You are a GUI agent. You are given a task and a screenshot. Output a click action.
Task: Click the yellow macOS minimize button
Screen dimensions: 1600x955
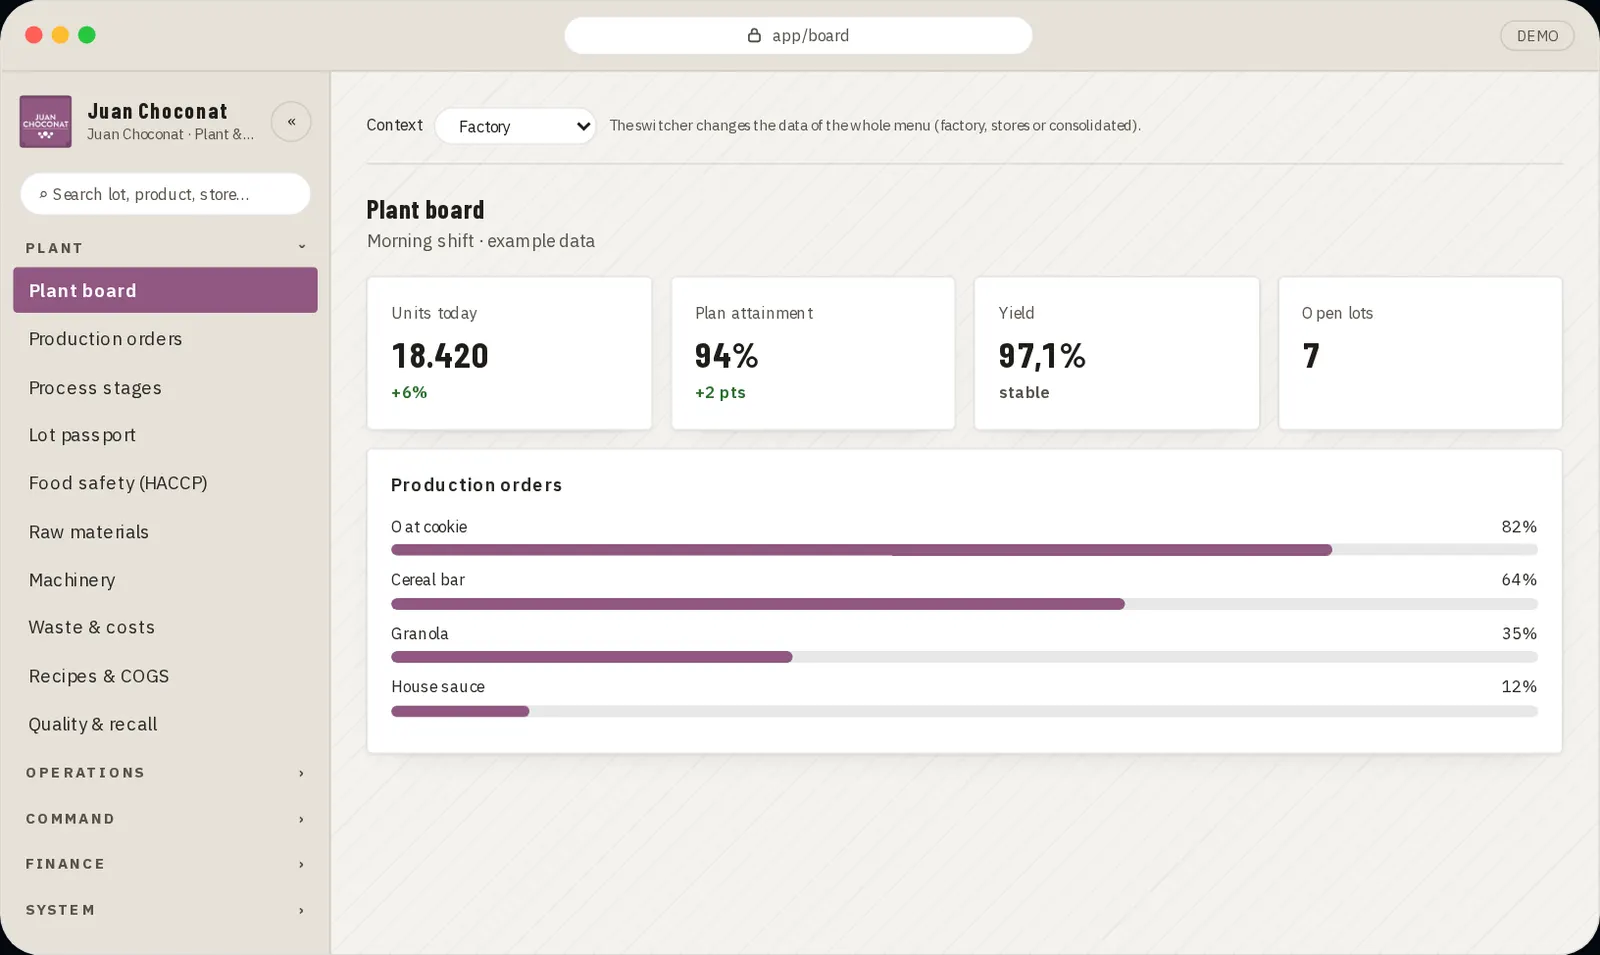[60, 35]
